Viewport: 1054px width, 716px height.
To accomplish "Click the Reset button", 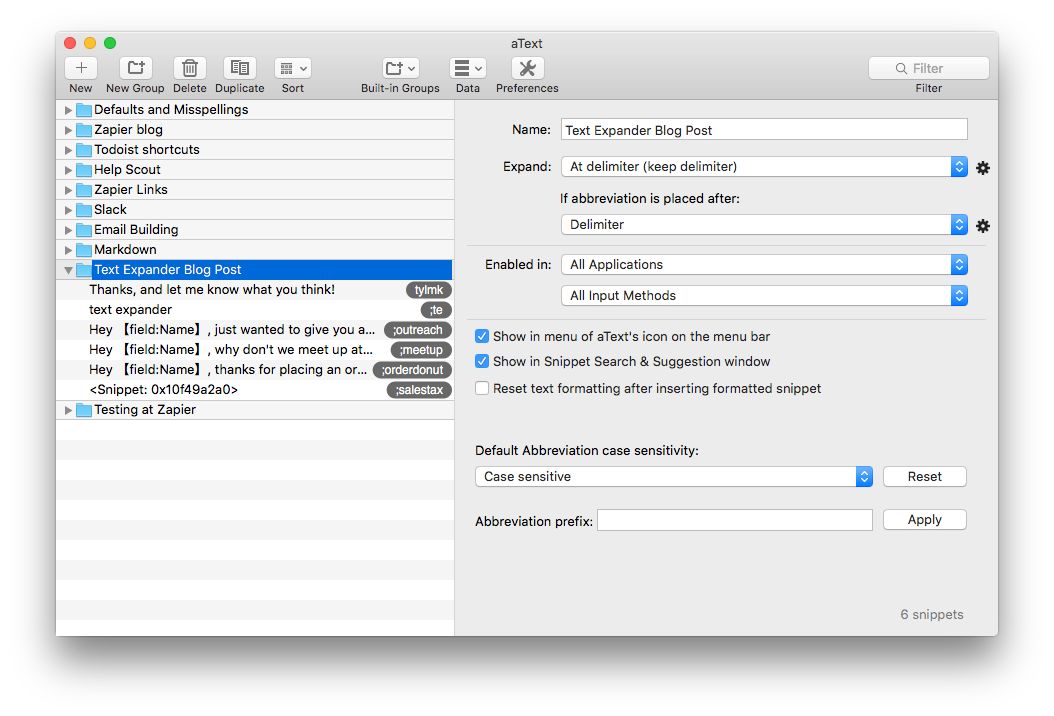I will click(x=924, y=477).
